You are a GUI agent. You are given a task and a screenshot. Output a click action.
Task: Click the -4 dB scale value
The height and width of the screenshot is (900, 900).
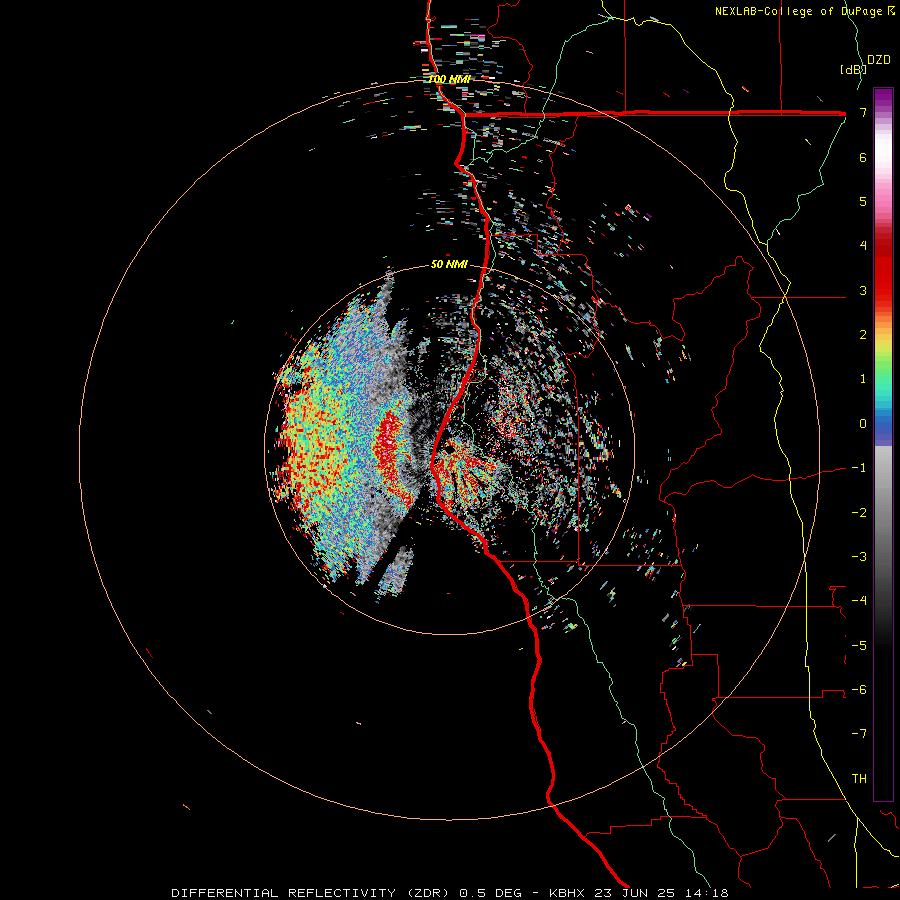(859, 601)
